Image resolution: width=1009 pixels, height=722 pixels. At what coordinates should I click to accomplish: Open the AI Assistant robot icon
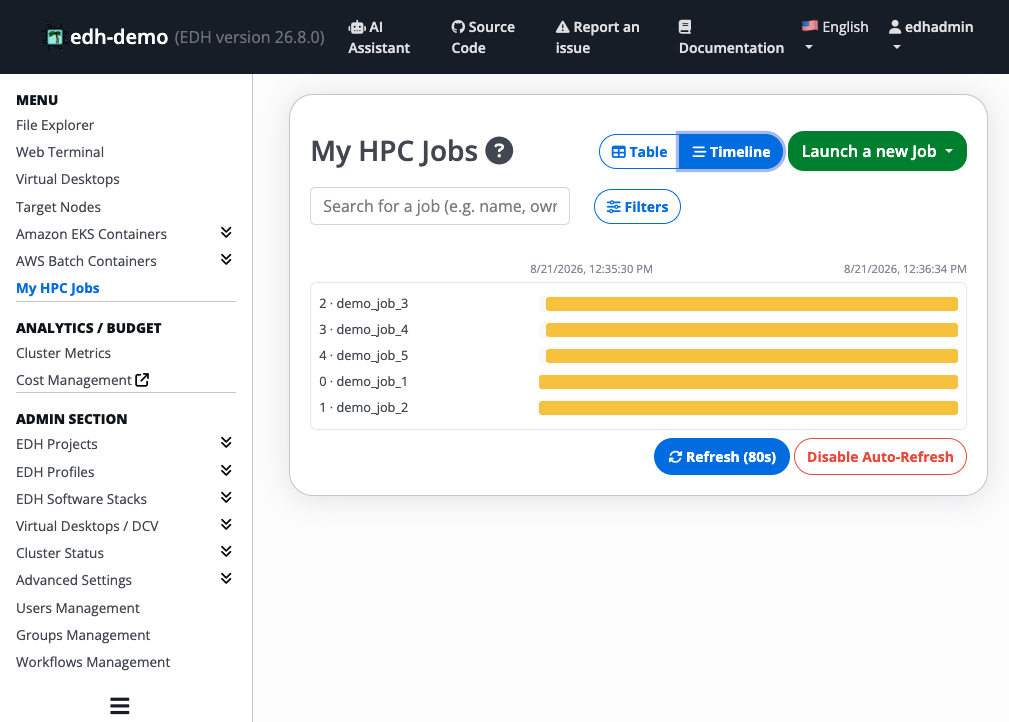coord(356,27)
